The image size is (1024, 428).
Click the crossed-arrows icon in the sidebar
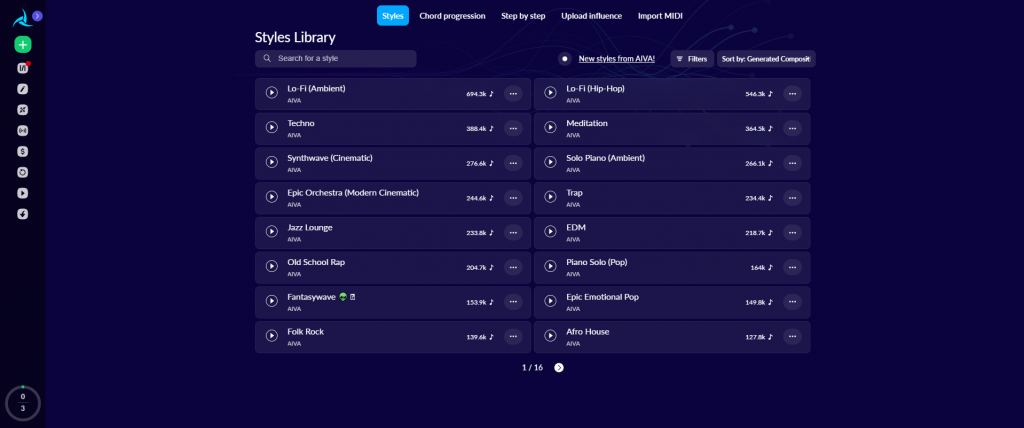(x=23, y=110)
